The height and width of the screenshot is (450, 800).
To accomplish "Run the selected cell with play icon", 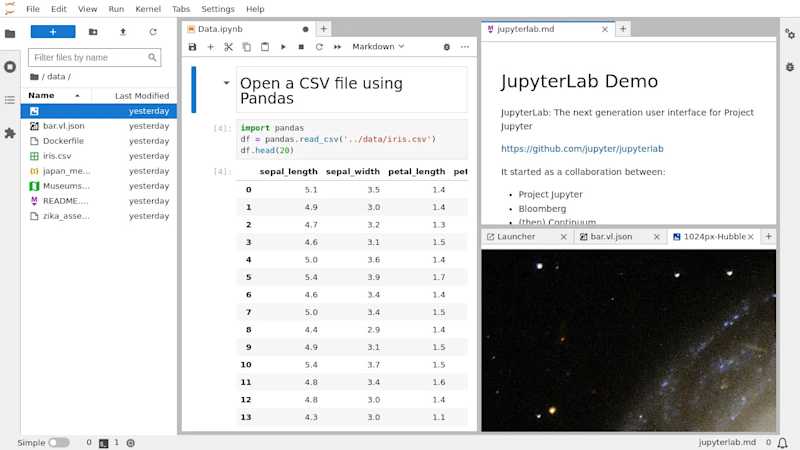I will (283, 47).
